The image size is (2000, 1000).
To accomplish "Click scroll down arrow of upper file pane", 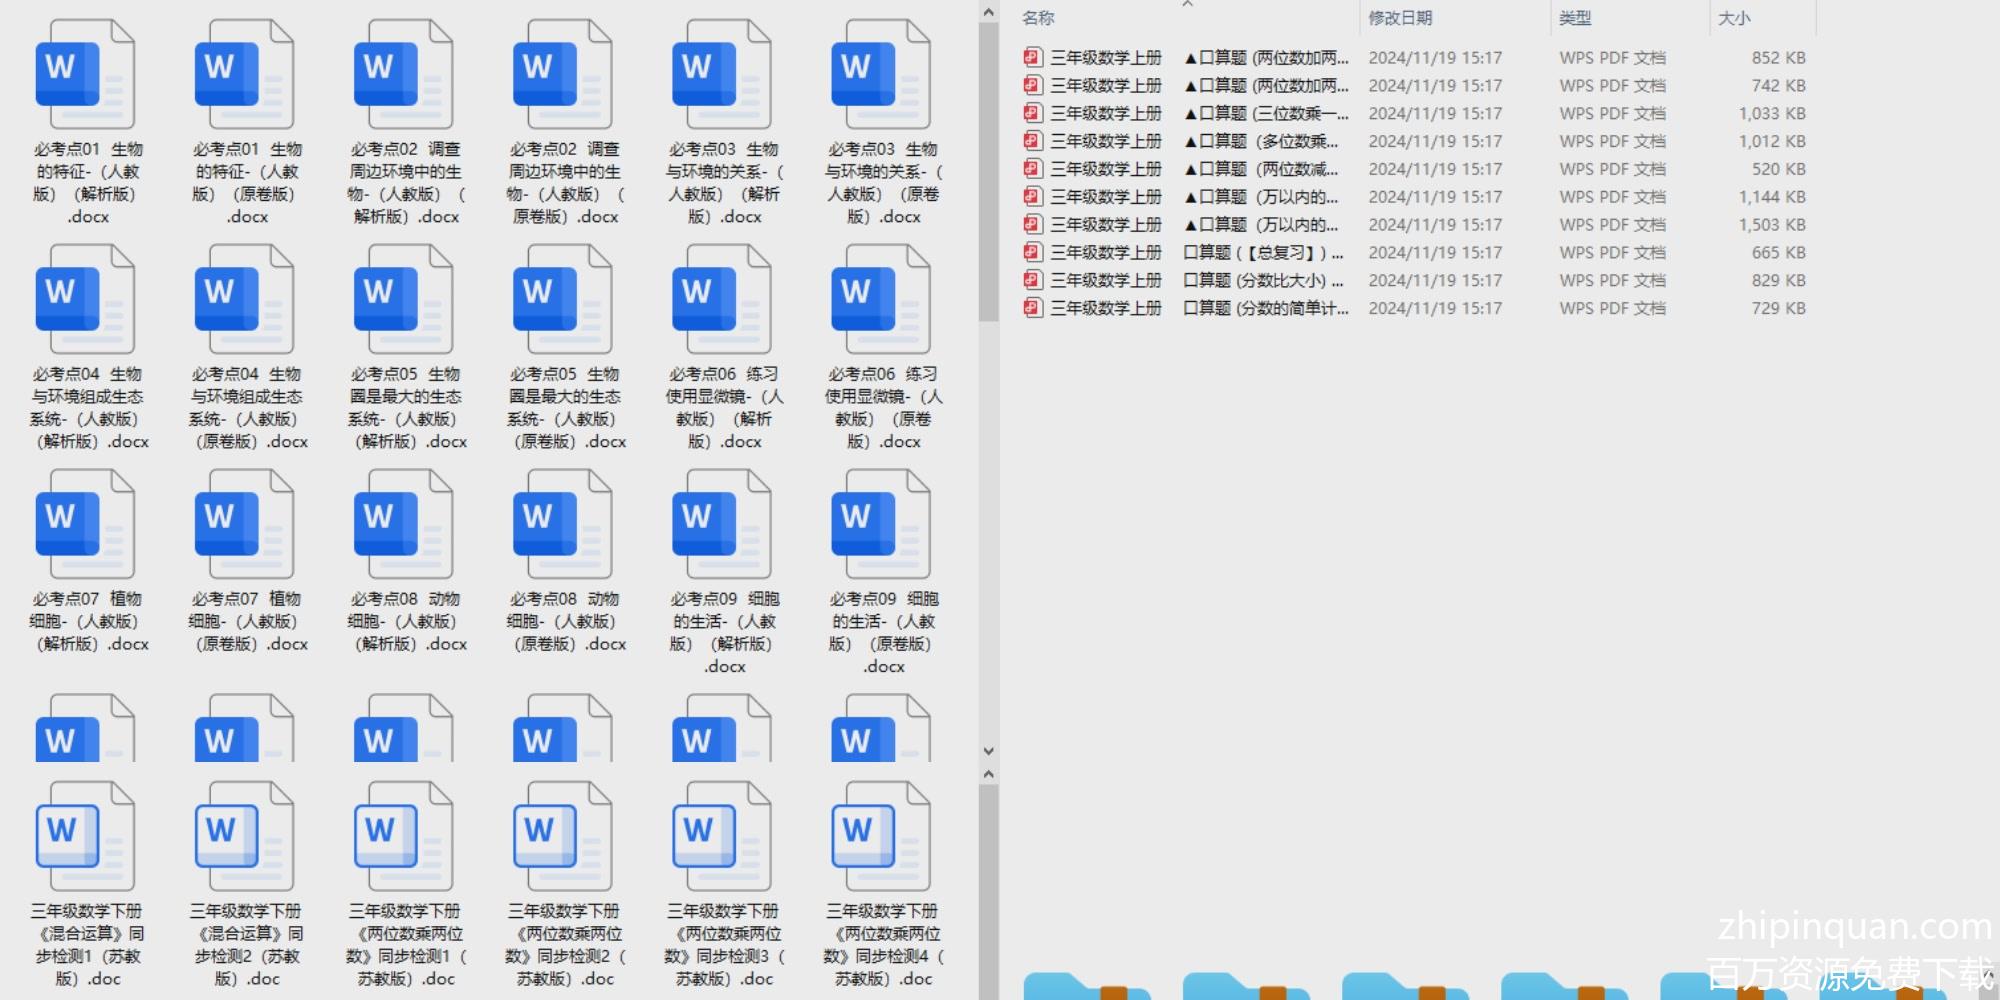I will click(988, 751).
